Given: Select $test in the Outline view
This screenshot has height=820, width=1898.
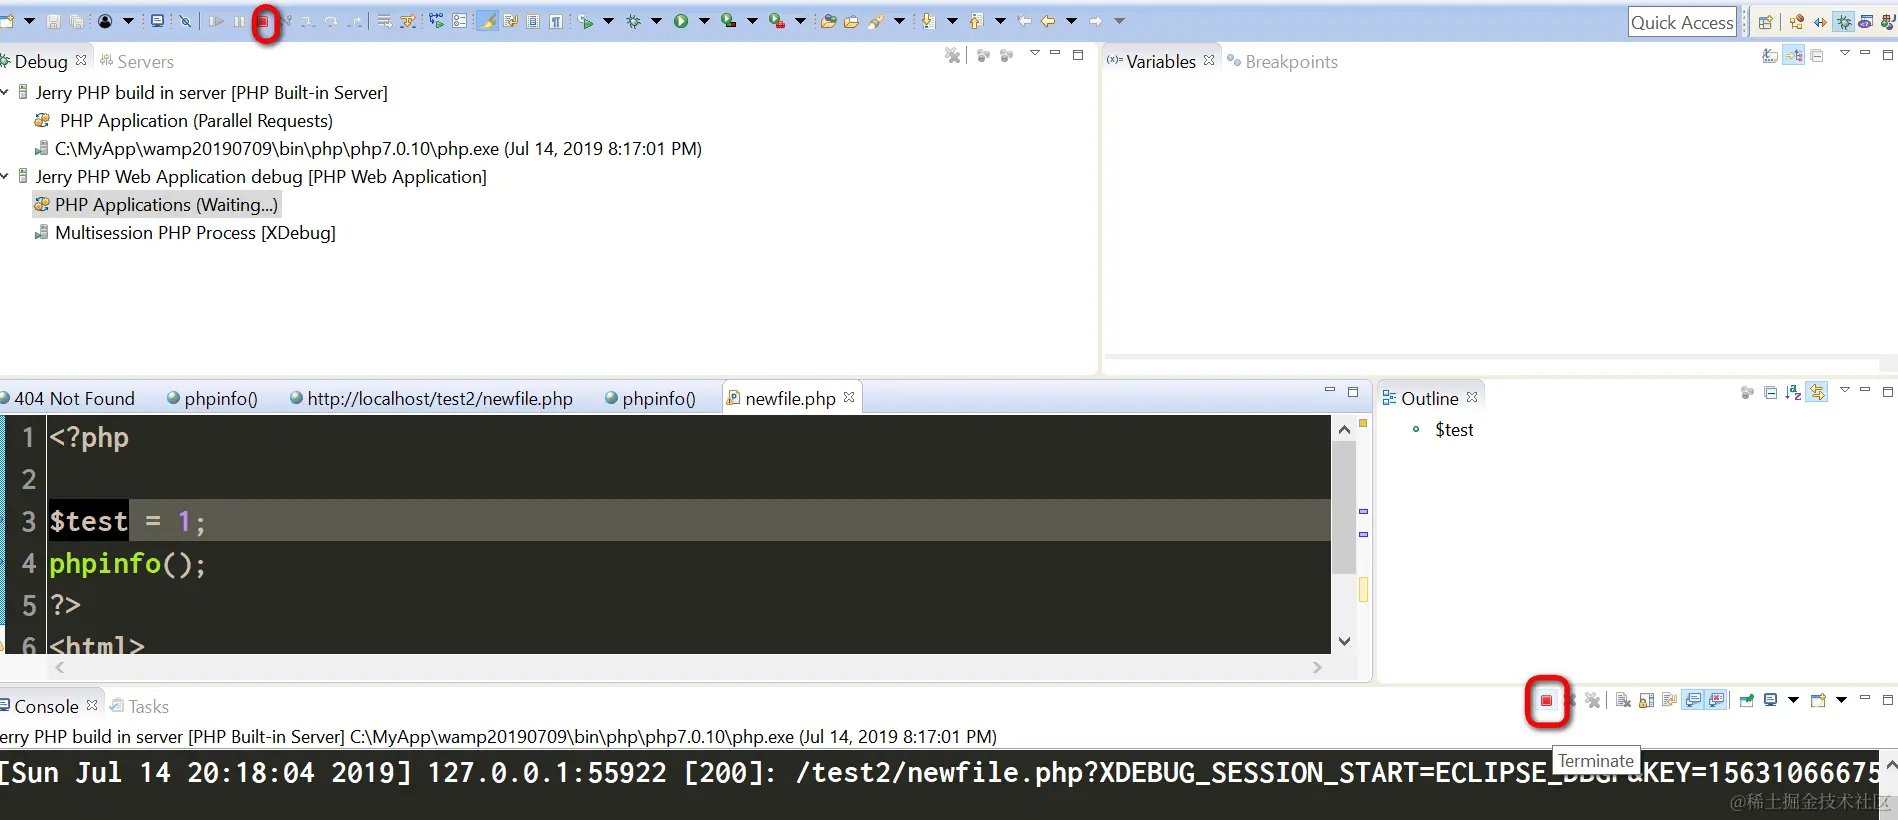Looking at the screenshot, I should (1453, 429).
